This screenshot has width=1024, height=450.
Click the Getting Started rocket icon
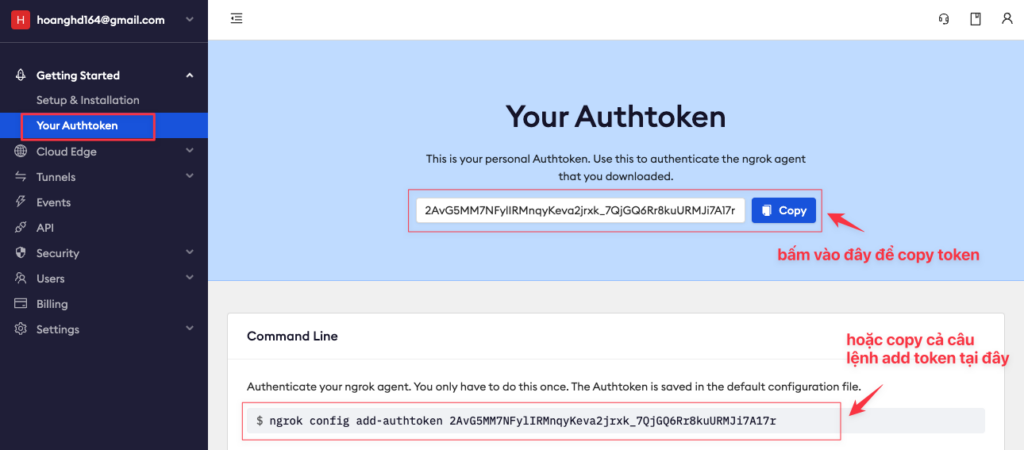coord(20,75)
